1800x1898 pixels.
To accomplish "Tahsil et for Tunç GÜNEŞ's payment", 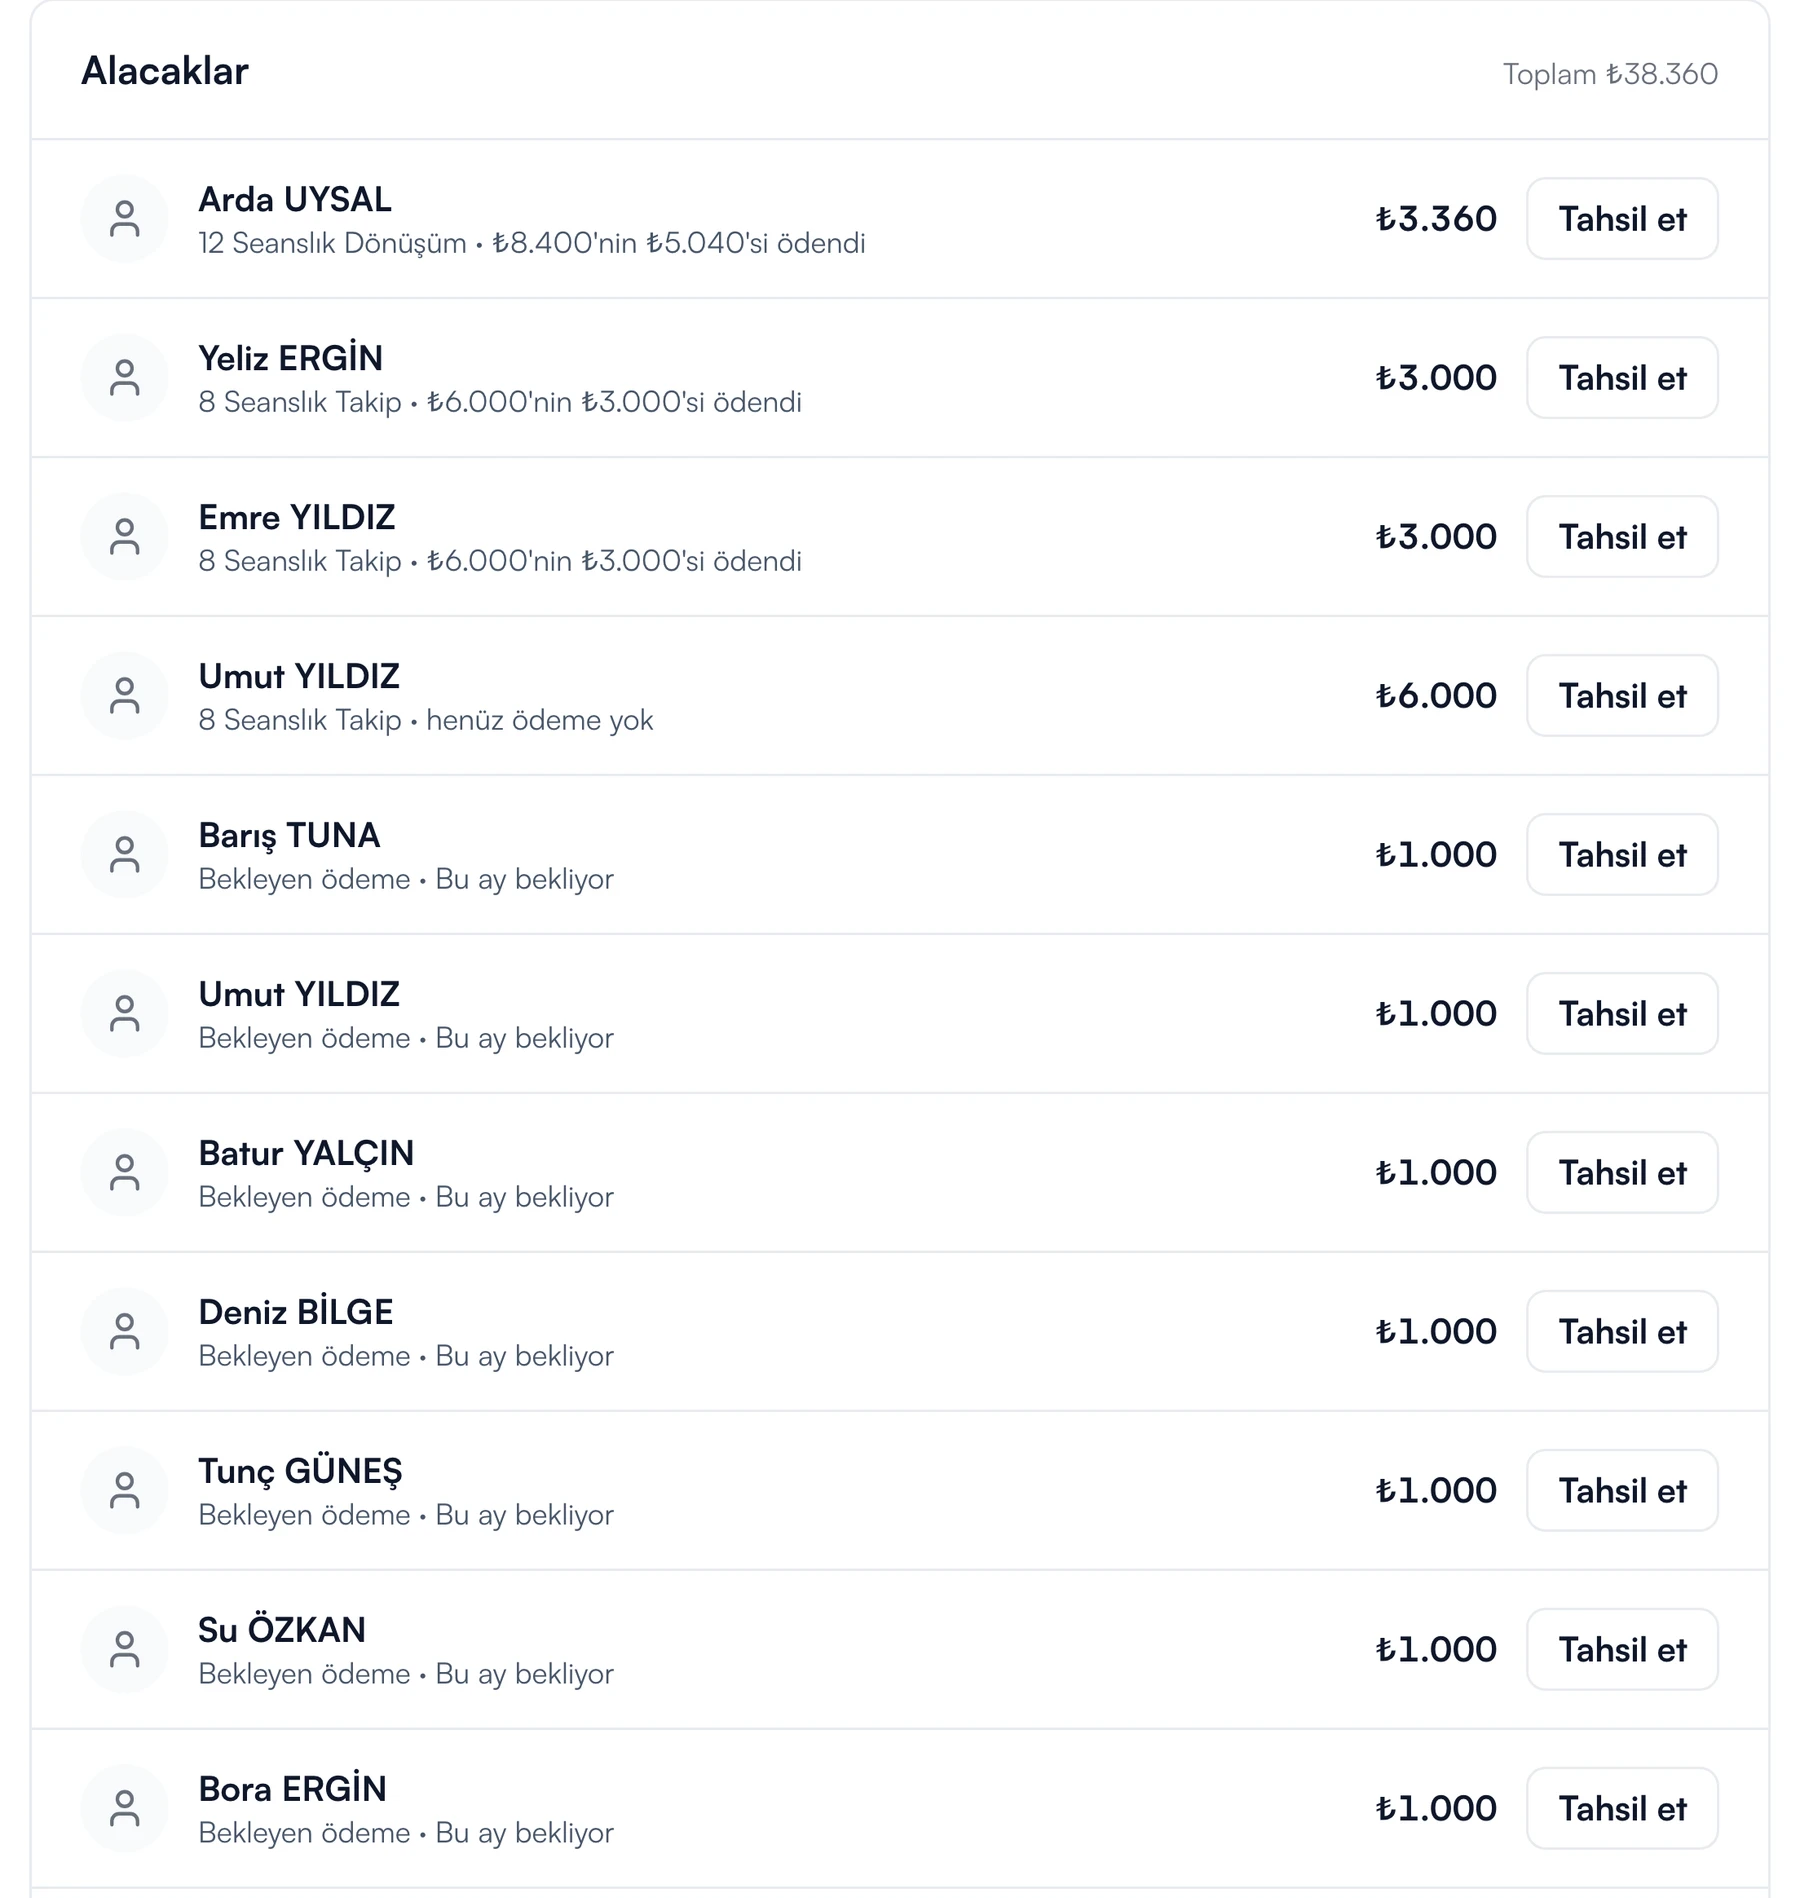I will pos(1622,1491).
